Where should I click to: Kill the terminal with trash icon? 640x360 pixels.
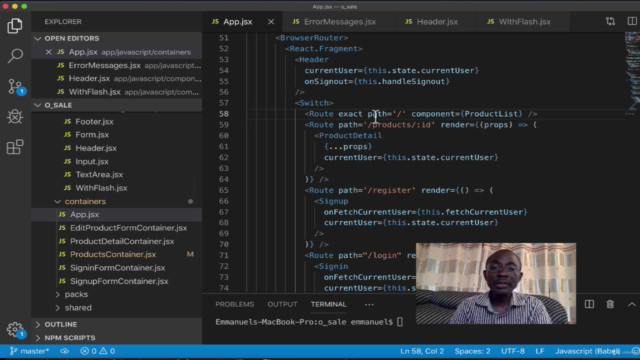610,304
